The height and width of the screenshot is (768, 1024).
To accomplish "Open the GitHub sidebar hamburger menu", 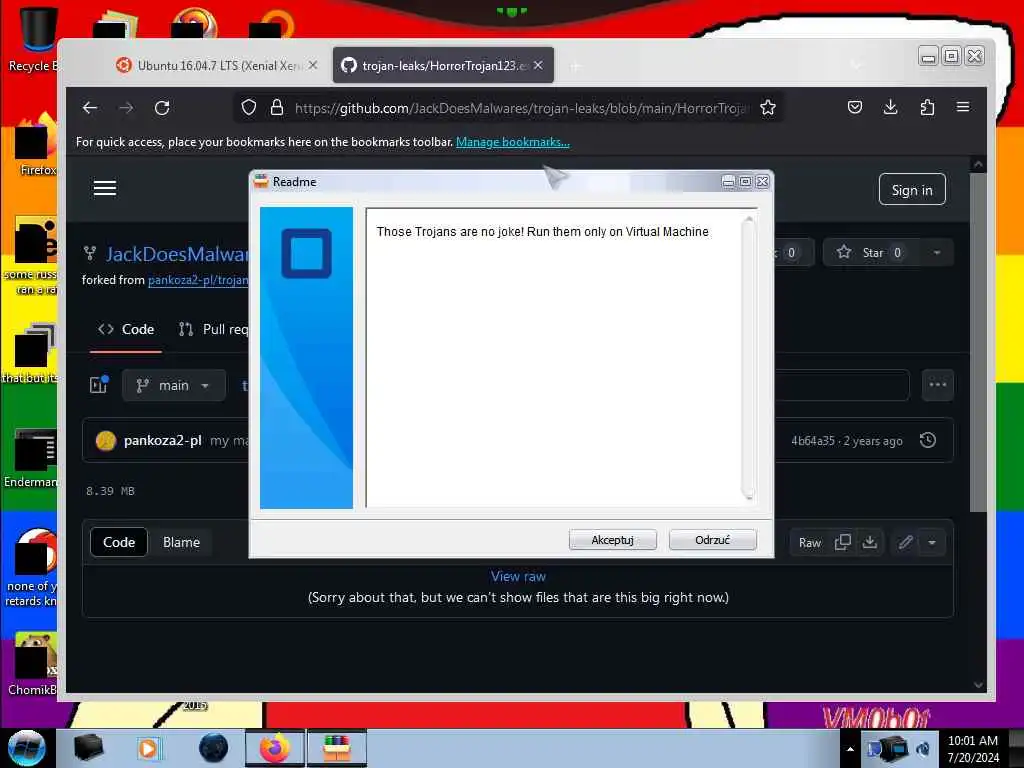I will click(x=104, y=189).
